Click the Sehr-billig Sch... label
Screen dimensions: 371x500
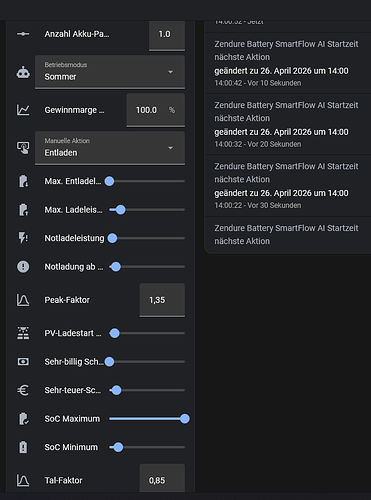(74, 362)
